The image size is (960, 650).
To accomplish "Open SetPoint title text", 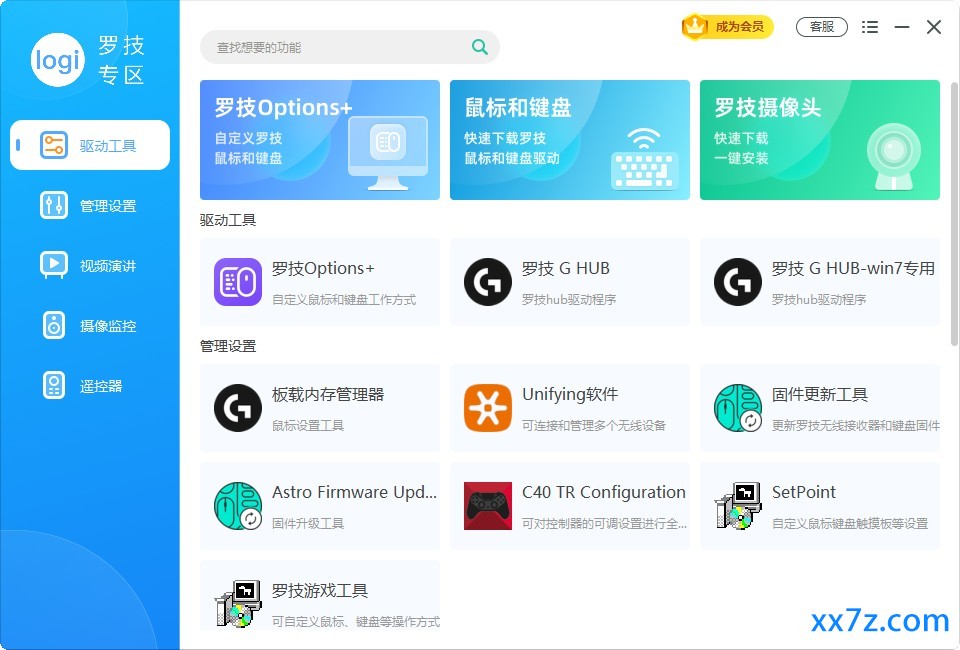I will (803, 492).
